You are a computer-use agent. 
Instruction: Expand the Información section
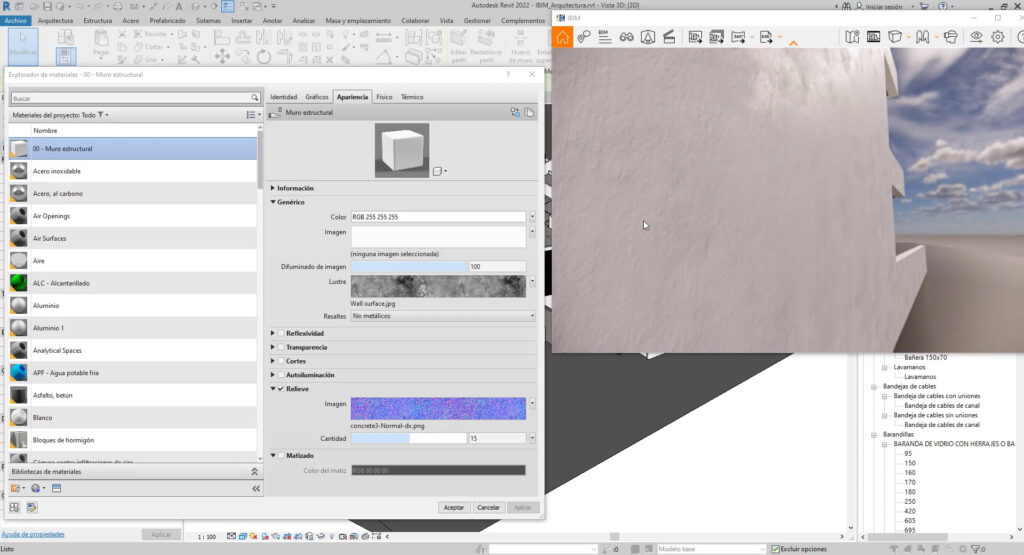click(274, 188)
